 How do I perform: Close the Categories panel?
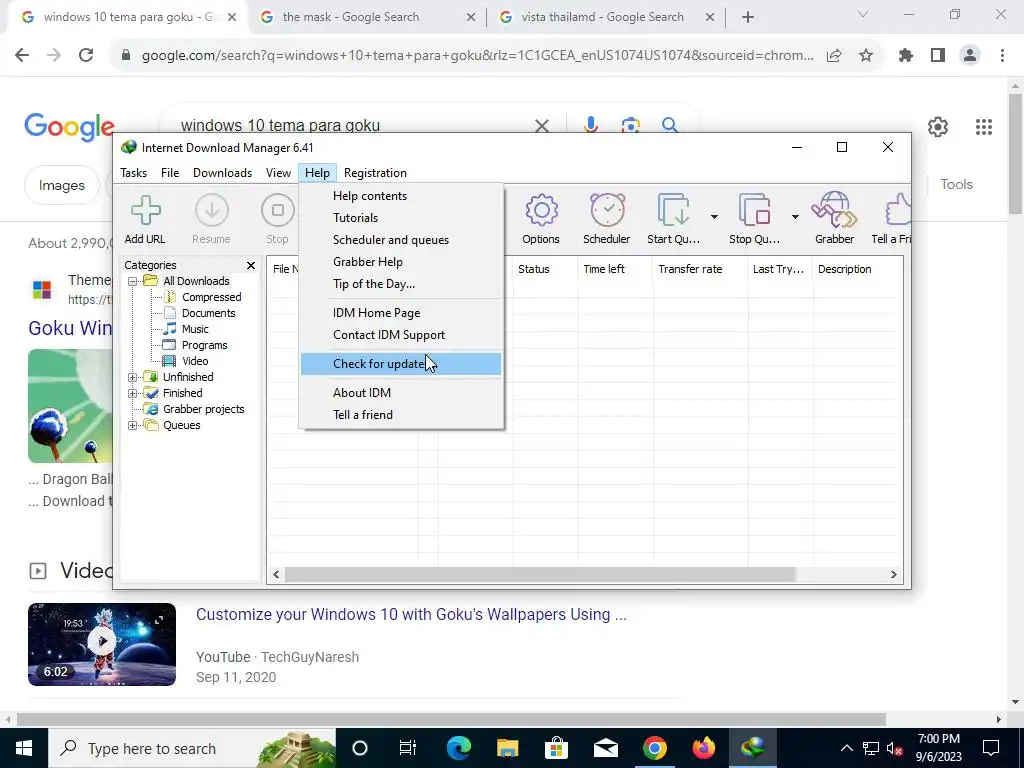click(251, 265)
